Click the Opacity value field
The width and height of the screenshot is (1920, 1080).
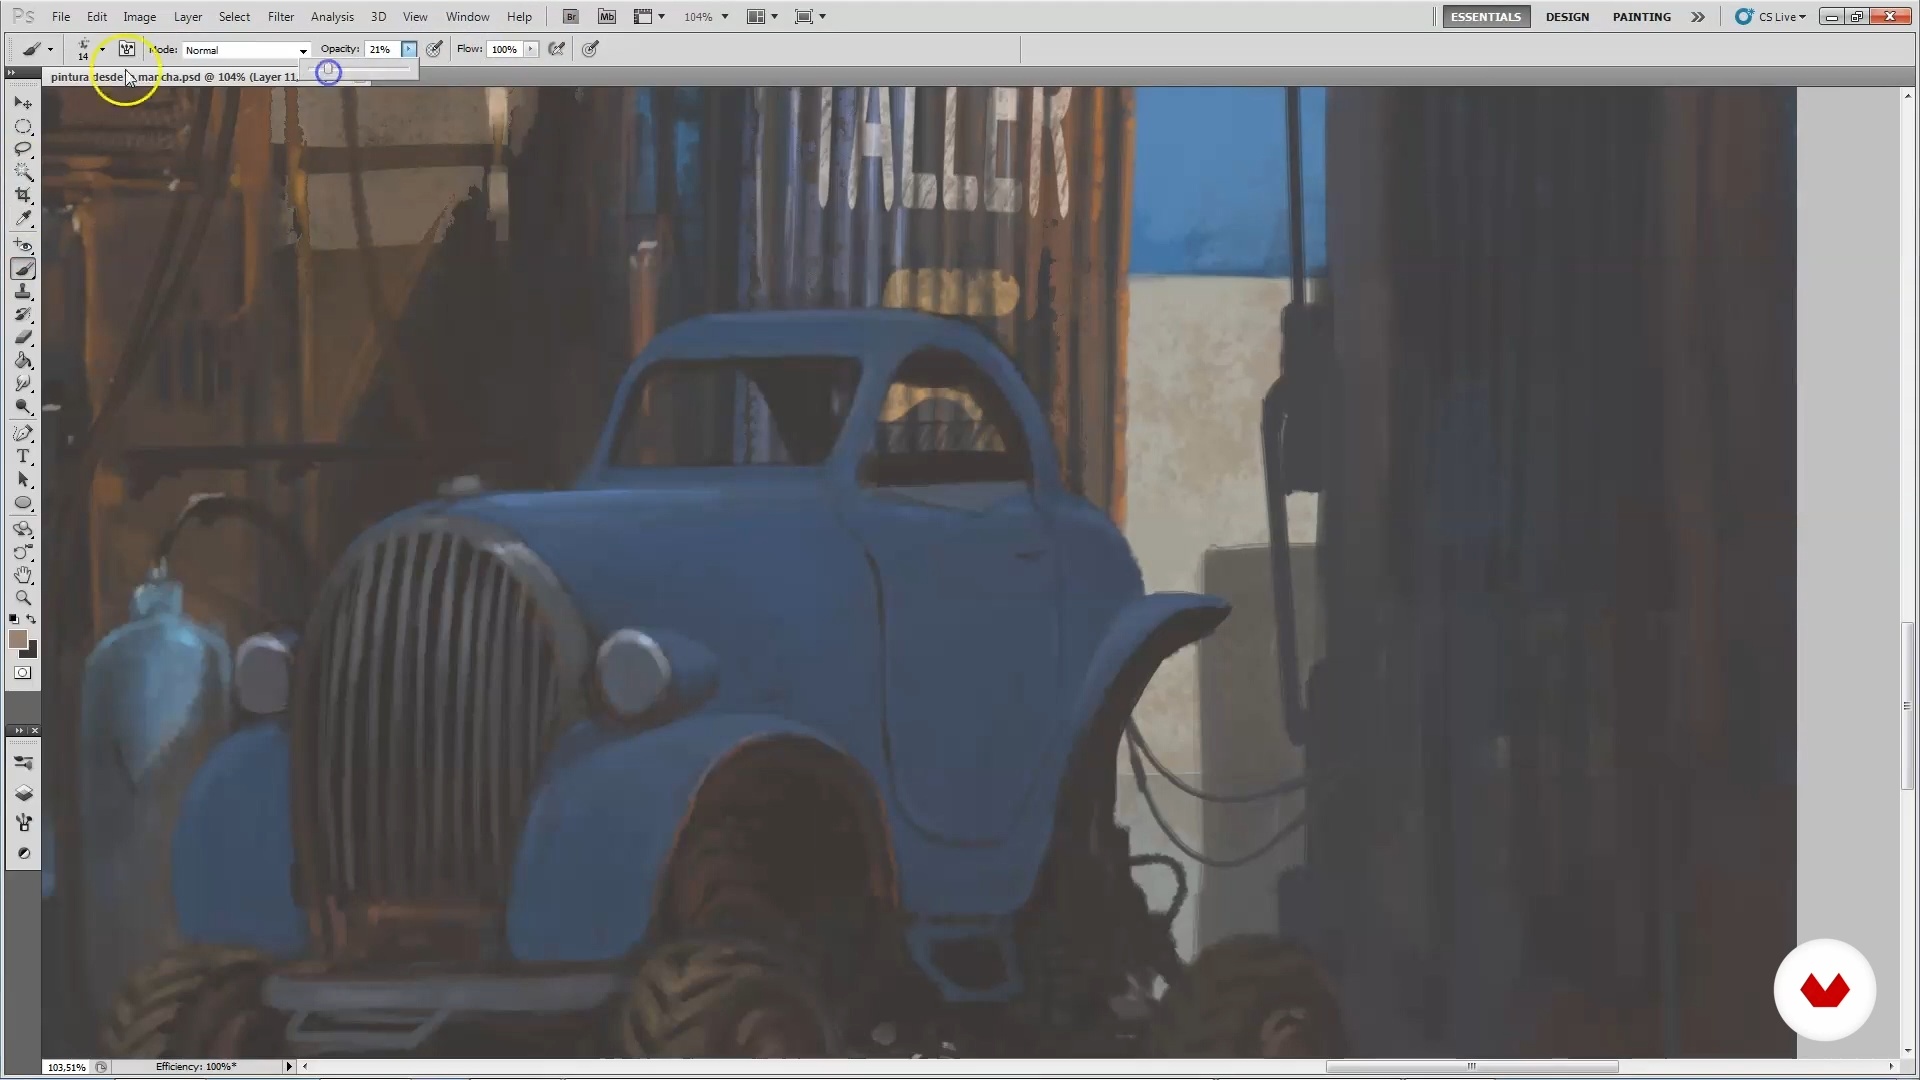pyautogui.click(x=382, y=49)
